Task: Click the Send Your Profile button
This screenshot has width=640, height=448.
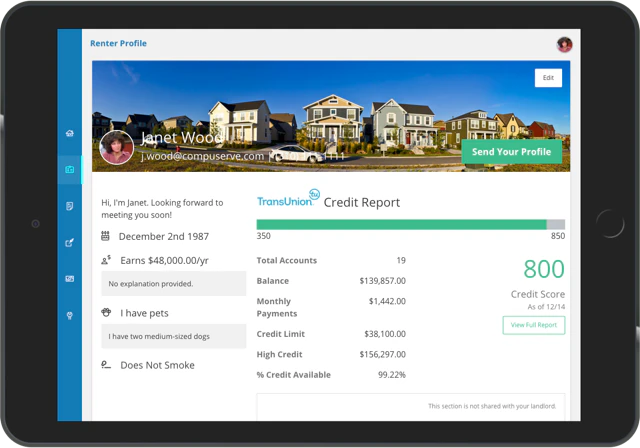Action: point(511,152)
